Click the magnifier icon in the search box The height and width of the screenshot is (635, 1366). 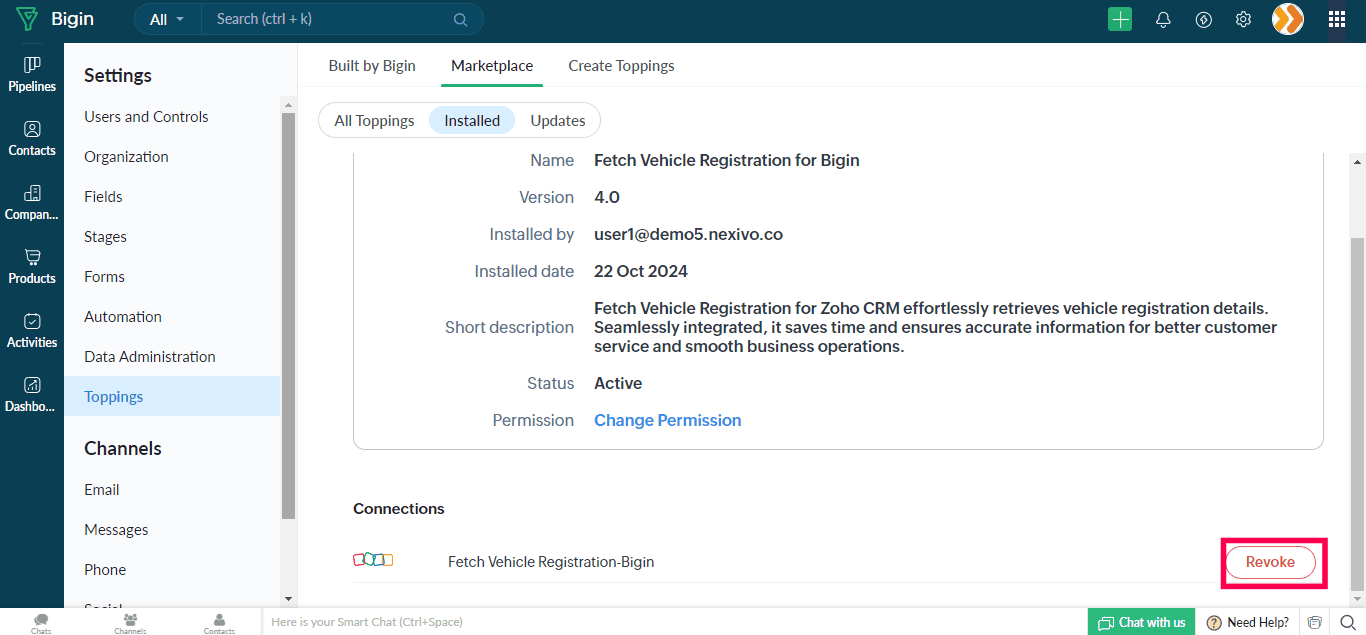pos(460,19)
